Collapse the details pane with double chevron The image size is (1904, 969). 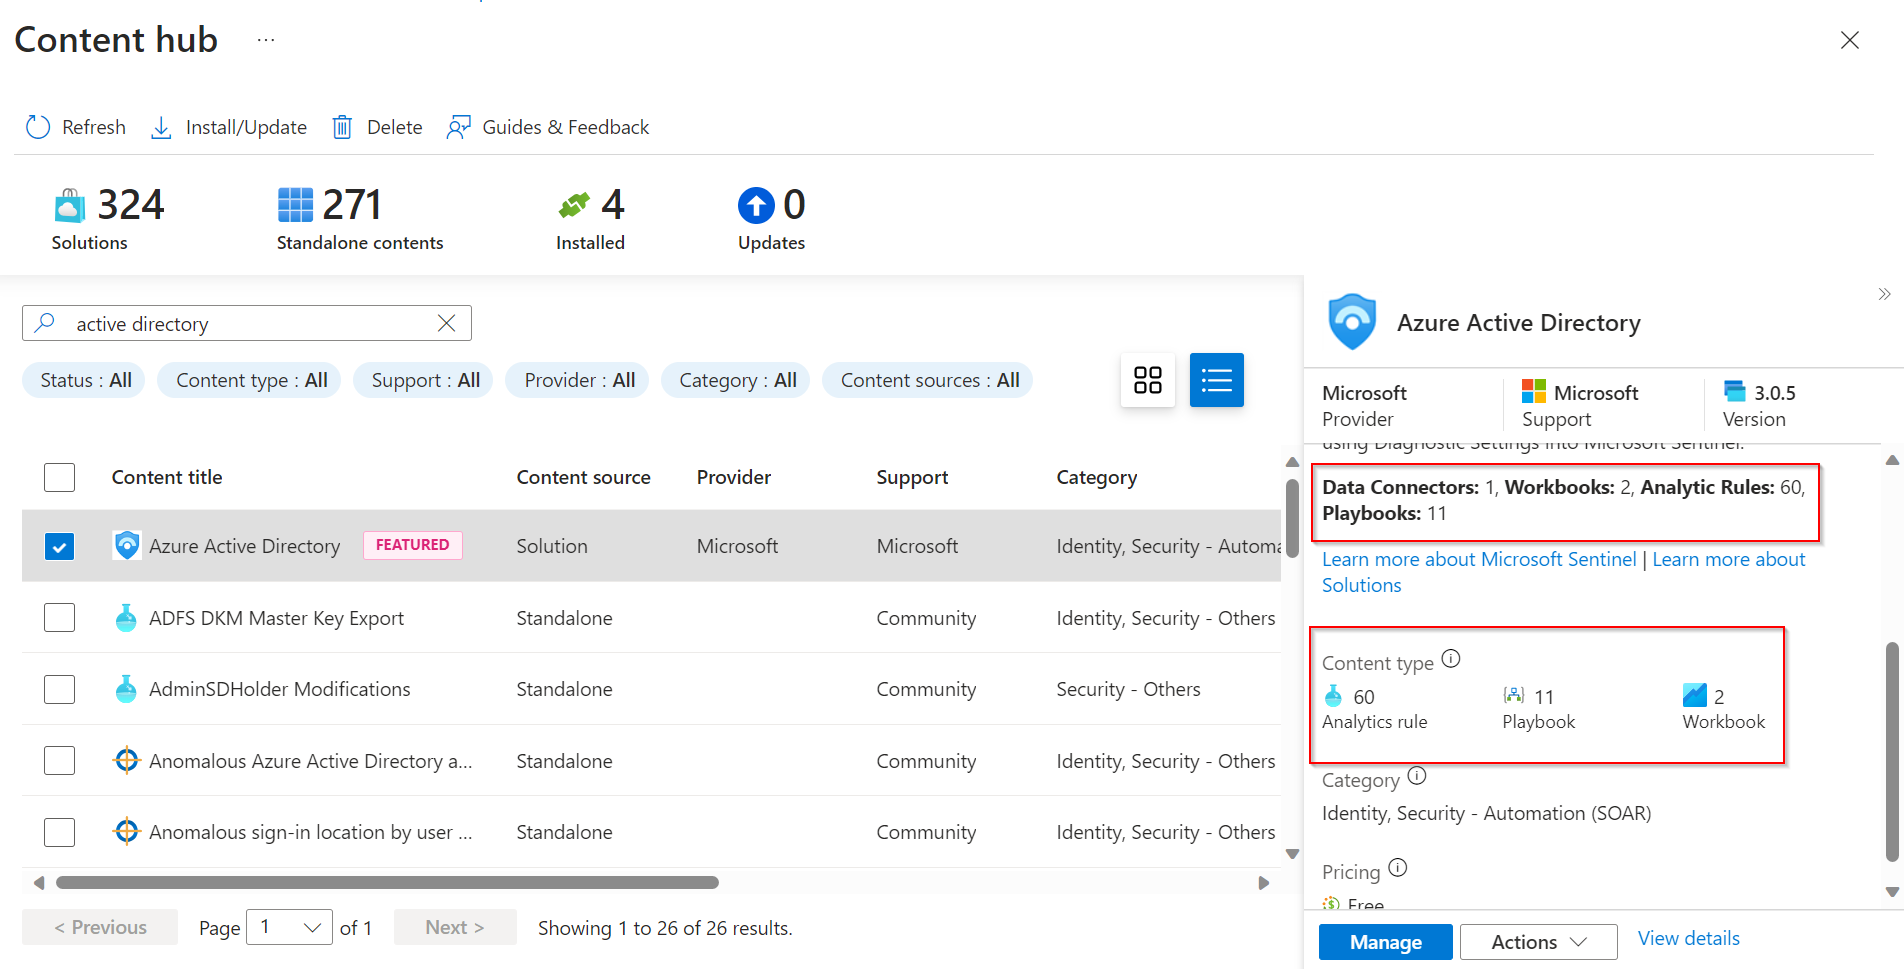1884,294
